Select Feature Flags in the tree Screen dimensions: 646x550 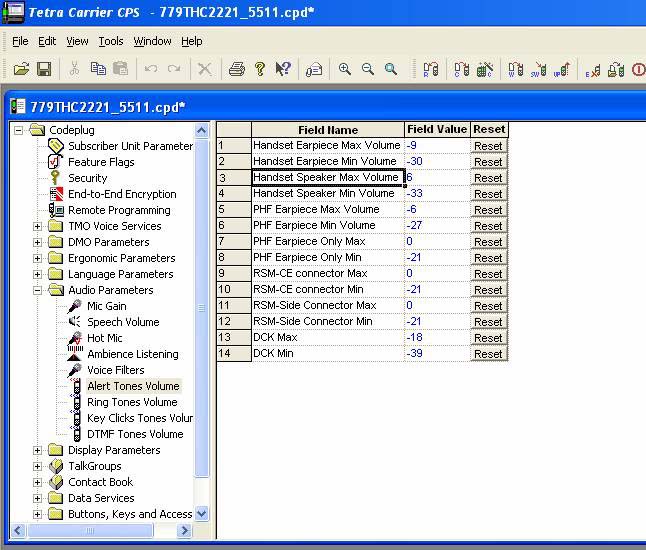tap(101, 162)
